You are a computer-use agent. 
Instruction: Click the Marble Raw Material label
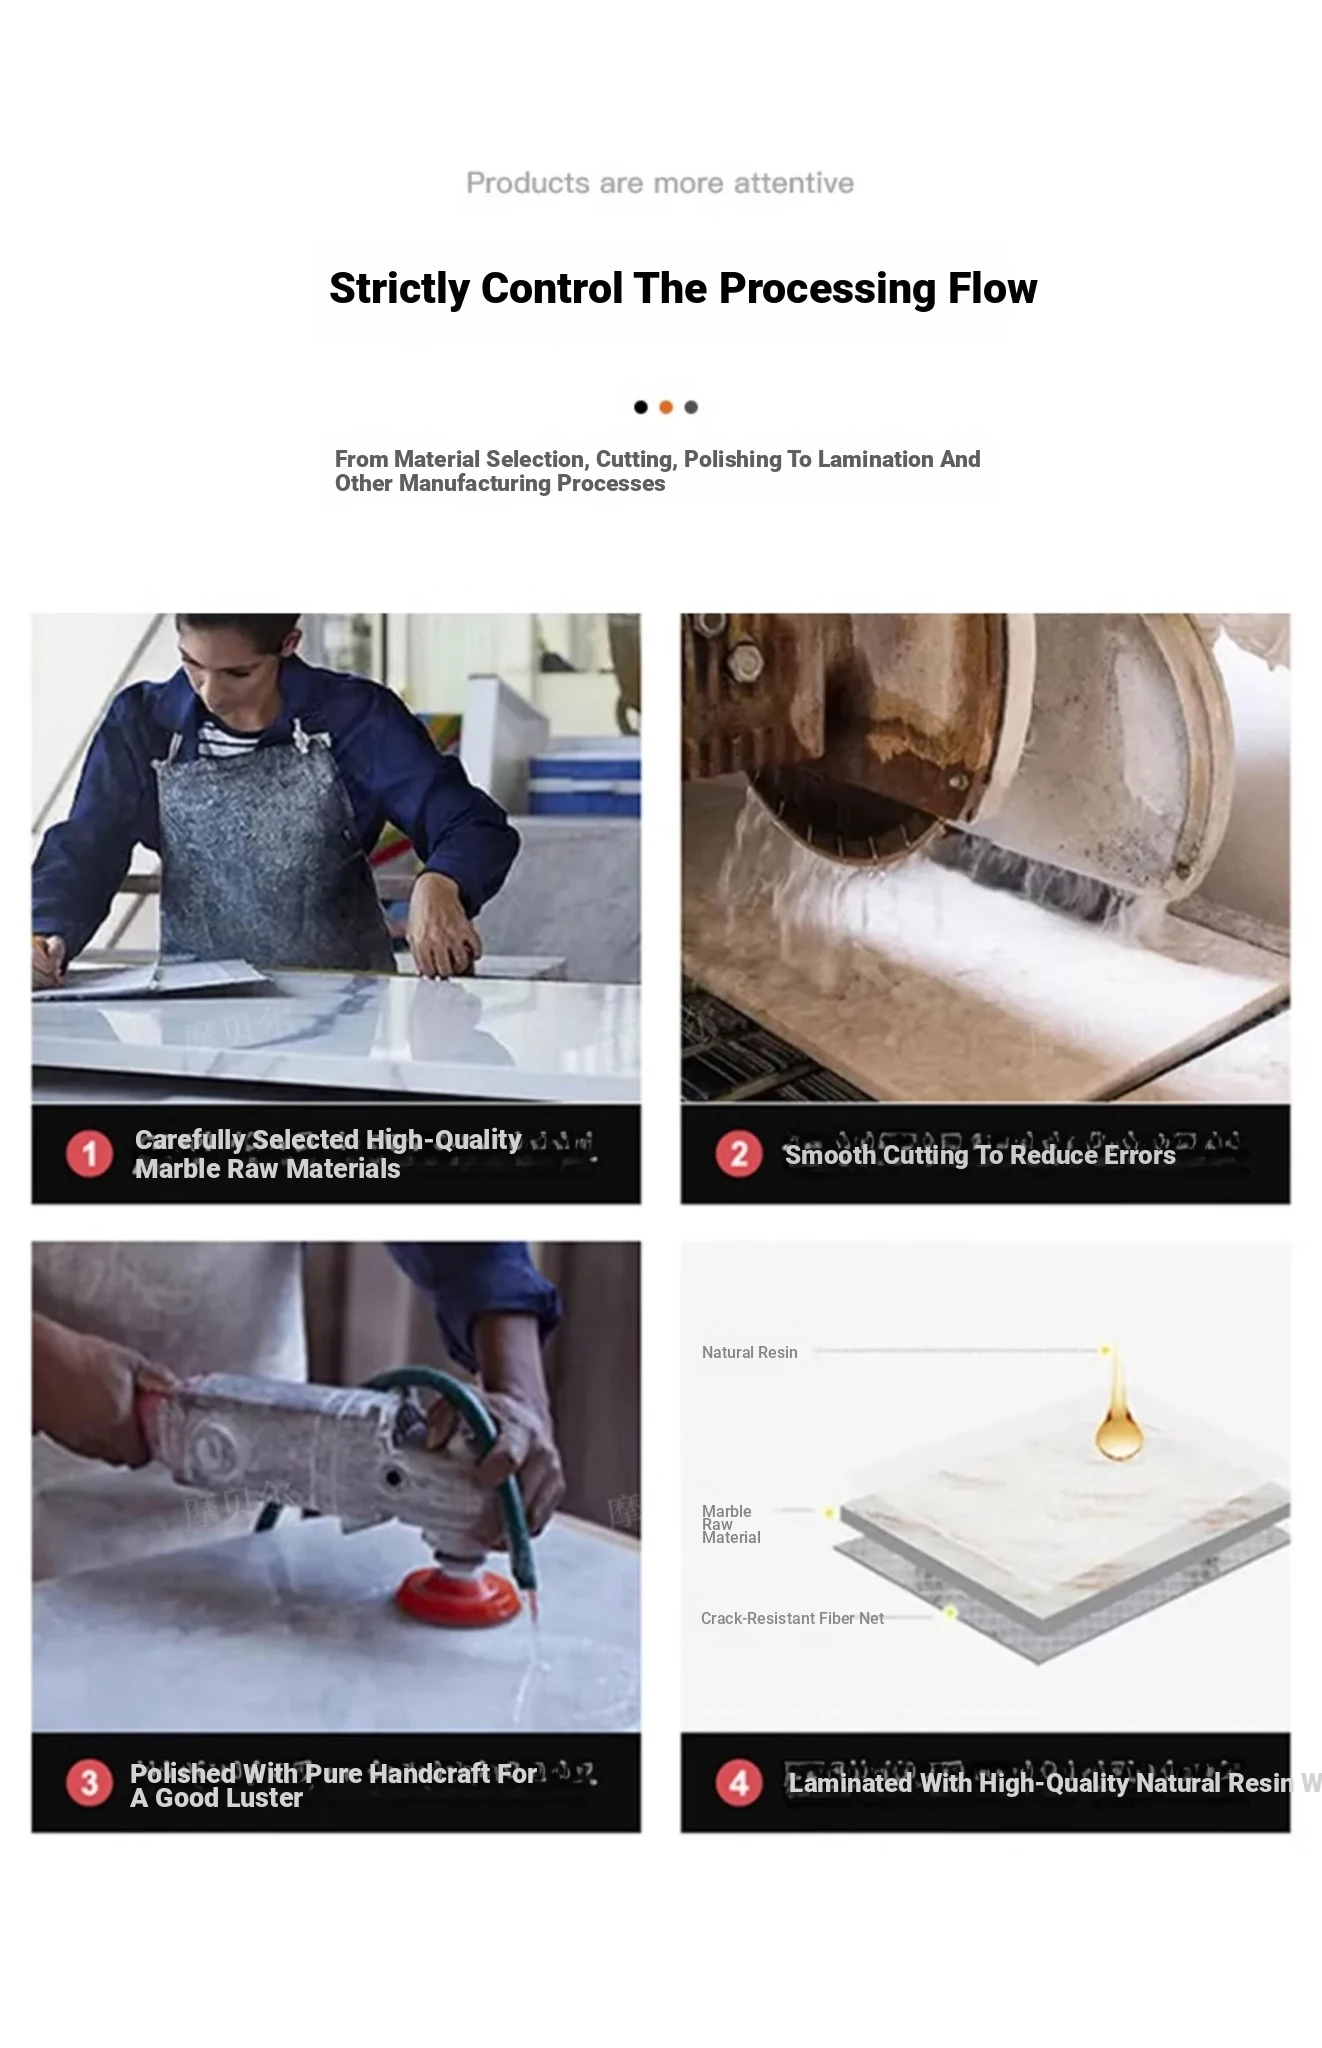coord(731,1524)
